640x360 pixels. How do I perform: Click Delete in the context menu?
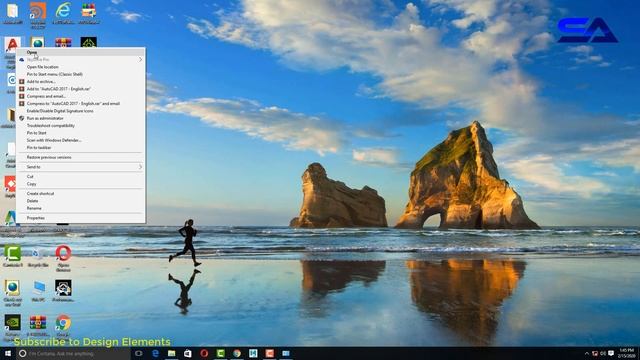coord(80,201)
